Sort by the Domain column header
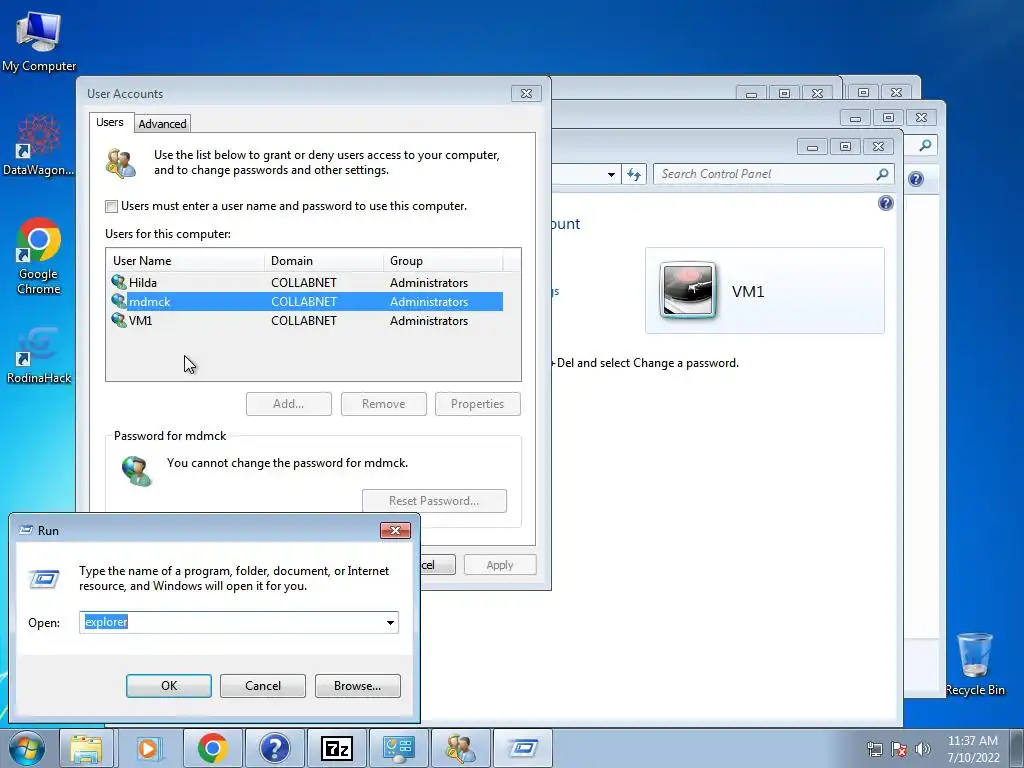The image size is (1024, 768). [x=324, y=261]
